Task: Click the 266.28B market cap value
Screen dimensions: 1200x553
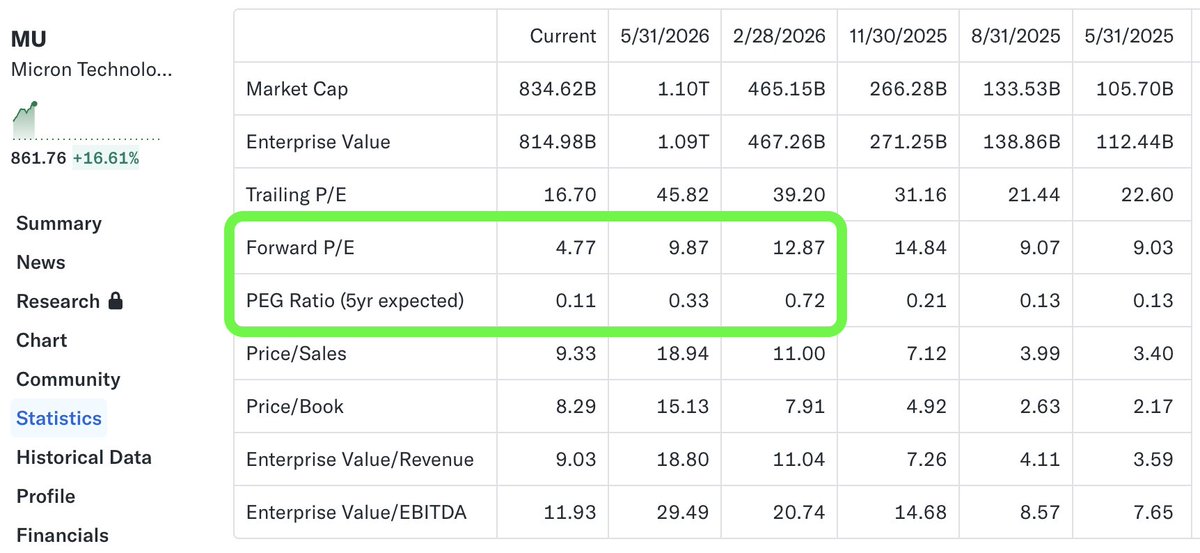Action: tap(908, 89)
